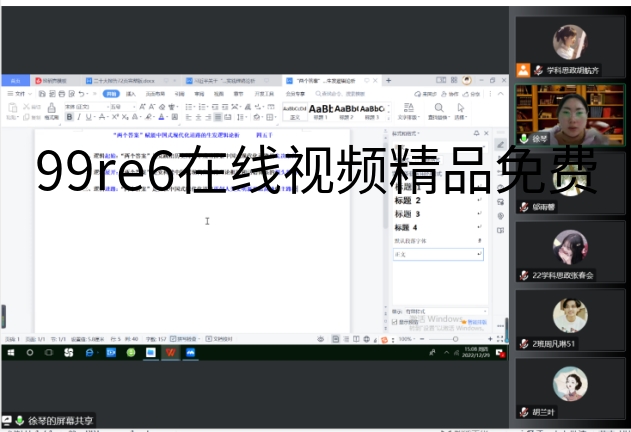This screenshot has width=631, height=432.
Task: Click the Format Painter brush icon
Action: 51,108
